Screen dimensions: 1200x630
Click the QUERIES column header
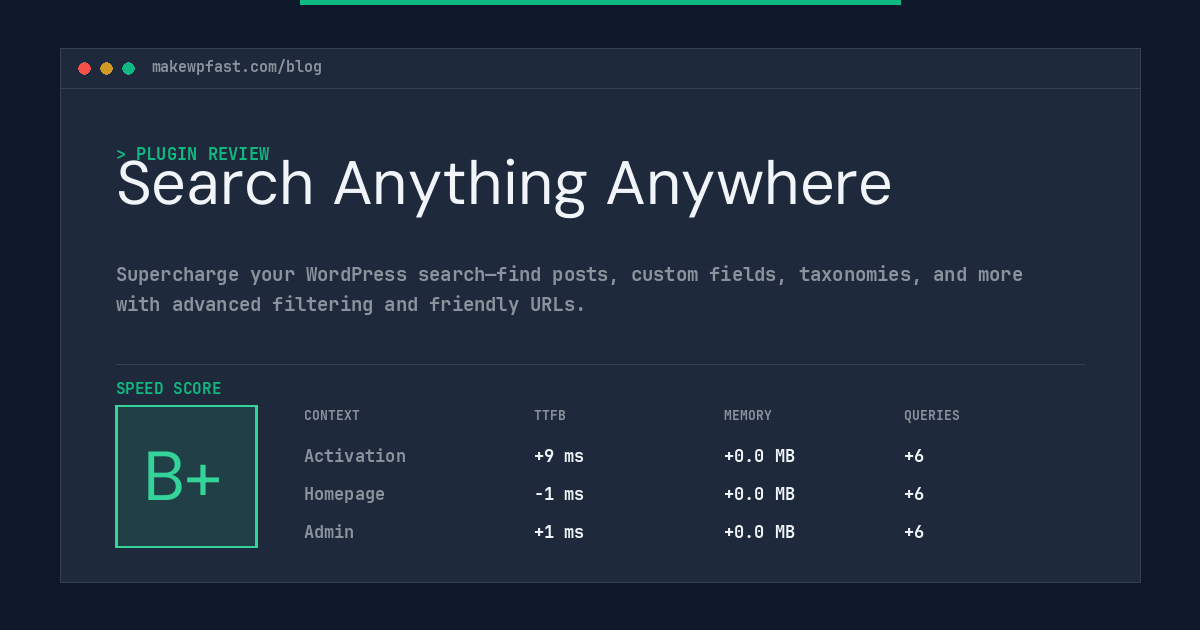tap(932, 416)
